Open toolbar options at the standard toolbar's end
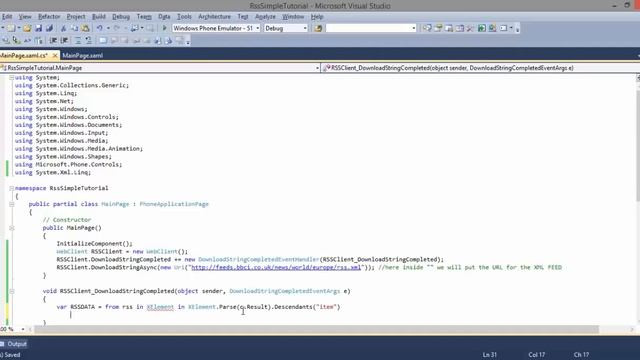This screenshot has height=360, width=640. pos(518,29)
